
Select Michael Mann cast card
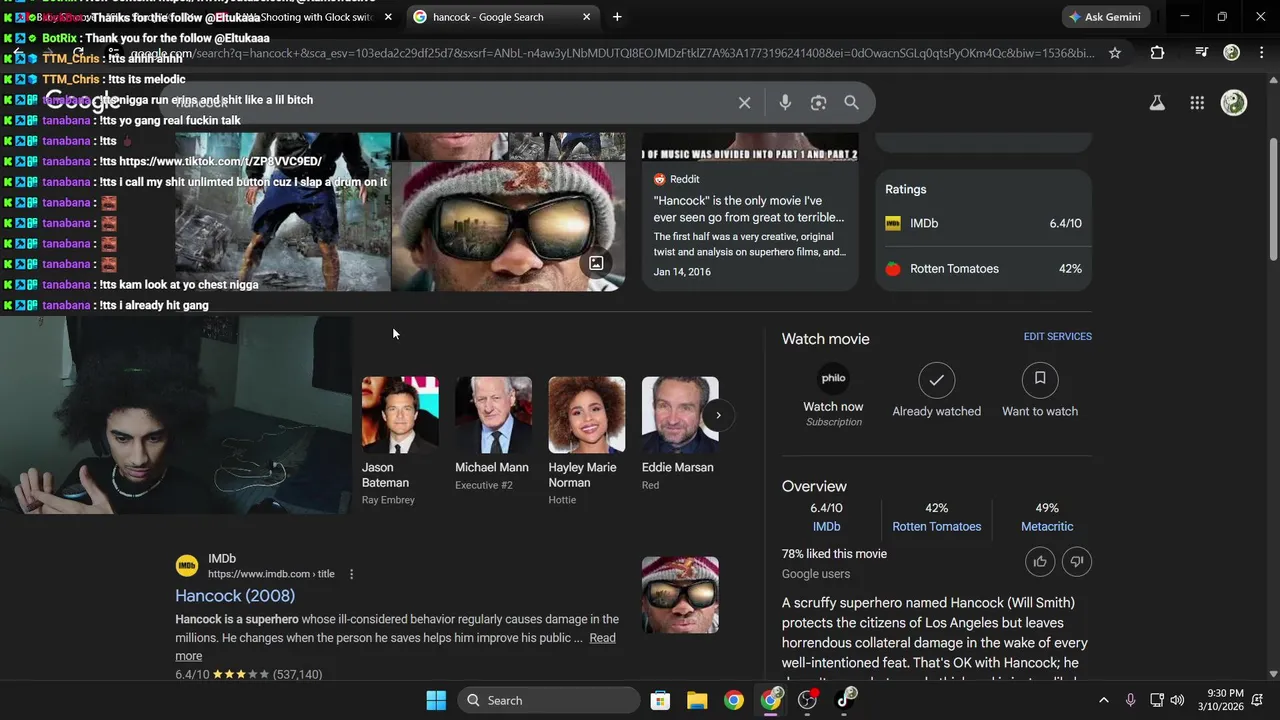493,434
